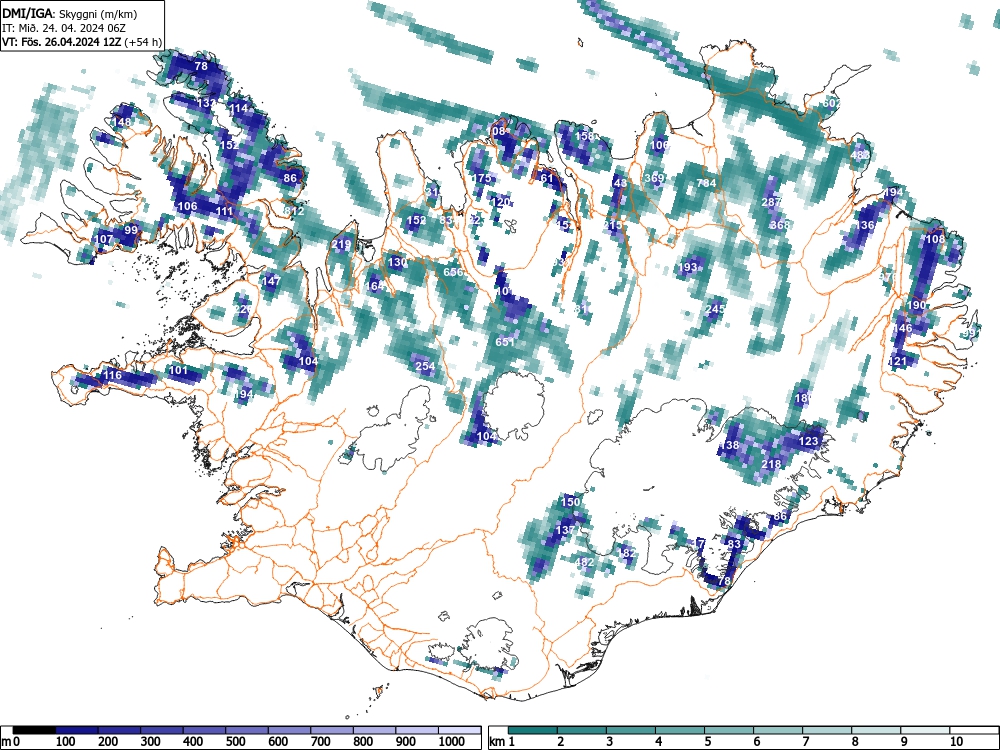Click the '812' visibility value on the map
Viewport: 1000px width, 750px height.
[294, 211]
